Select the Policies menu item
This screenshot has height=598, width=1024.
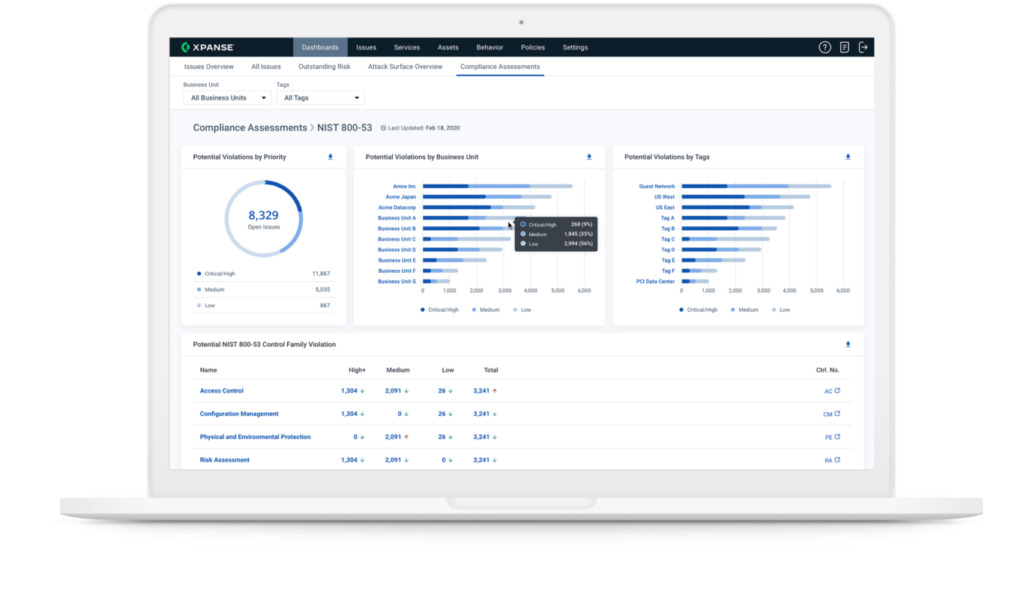click(533, 47)
